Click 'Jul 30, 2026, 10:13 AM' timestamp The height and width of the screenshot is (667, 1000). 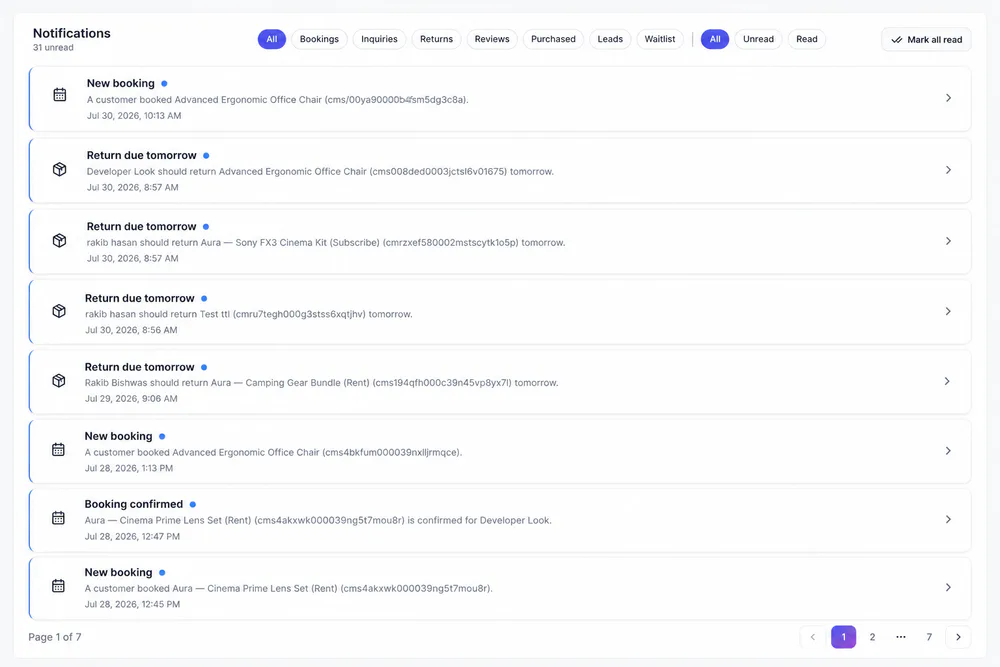tap(134, 115)
